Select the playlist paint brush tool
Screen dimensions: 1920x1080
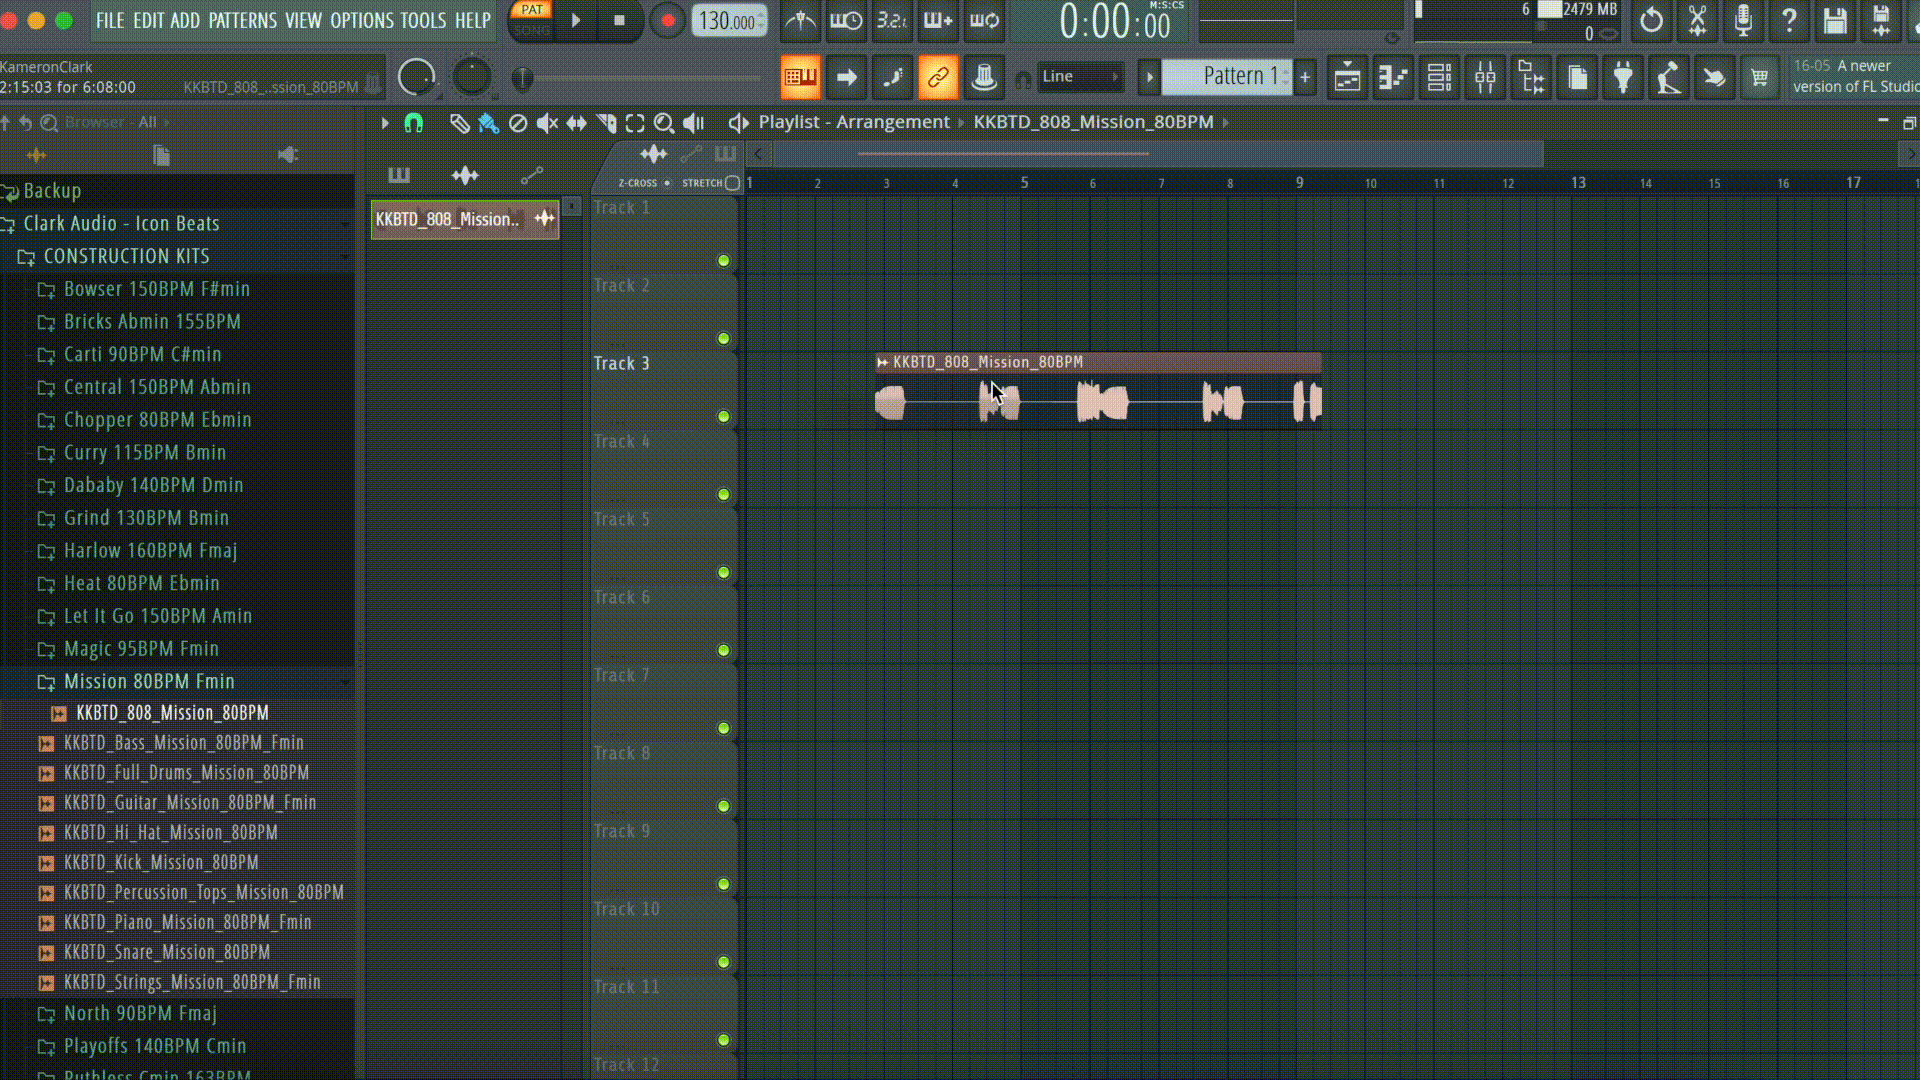point(488,123)
